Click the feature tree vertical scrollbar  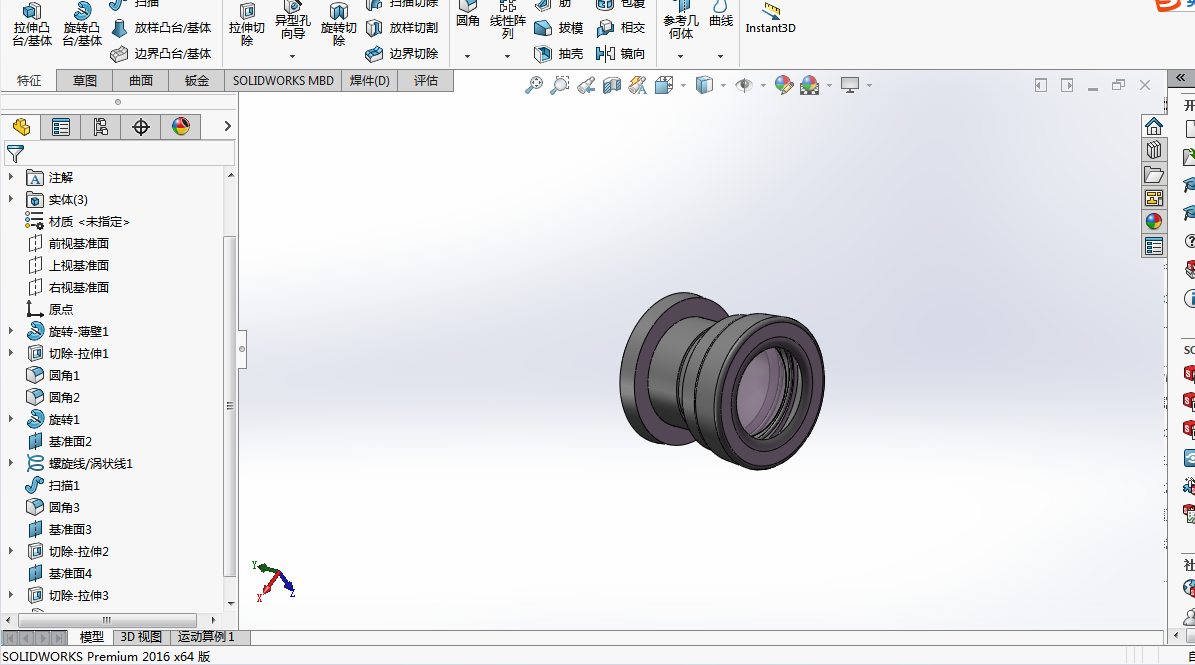pos(230,406)
